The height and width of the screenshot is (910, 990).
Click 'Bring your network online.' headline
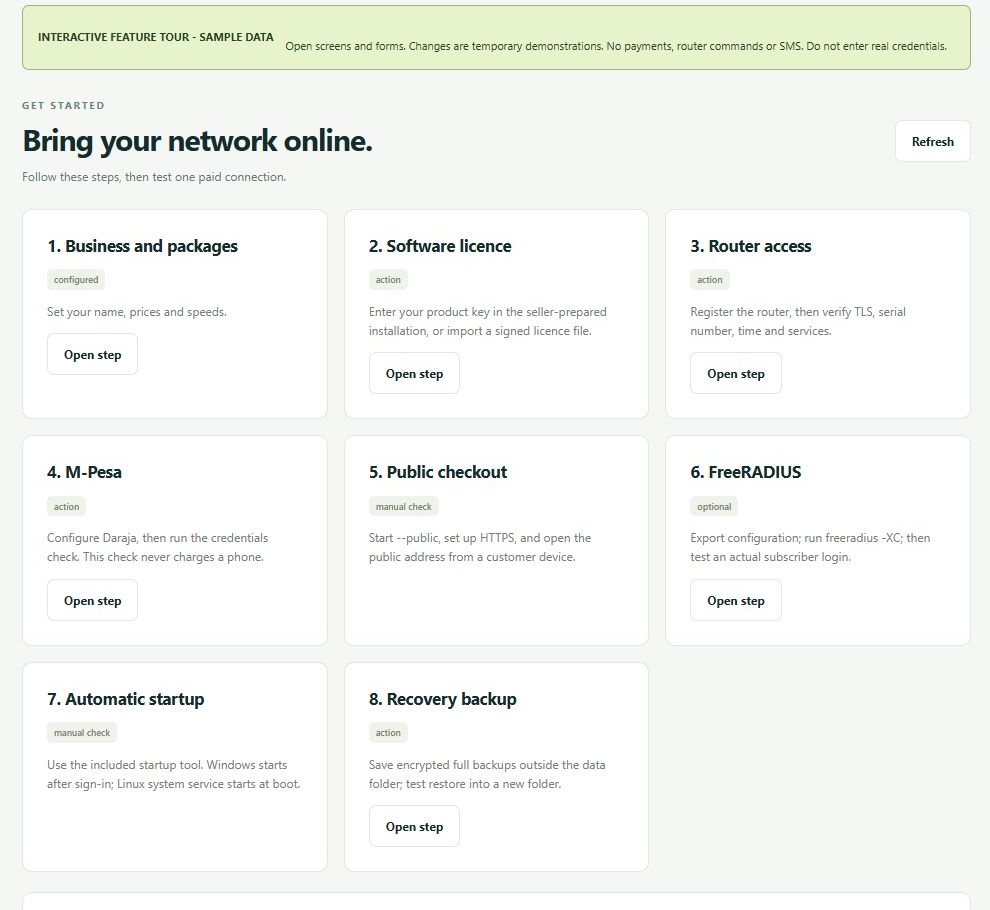click(x=198, y=141)
